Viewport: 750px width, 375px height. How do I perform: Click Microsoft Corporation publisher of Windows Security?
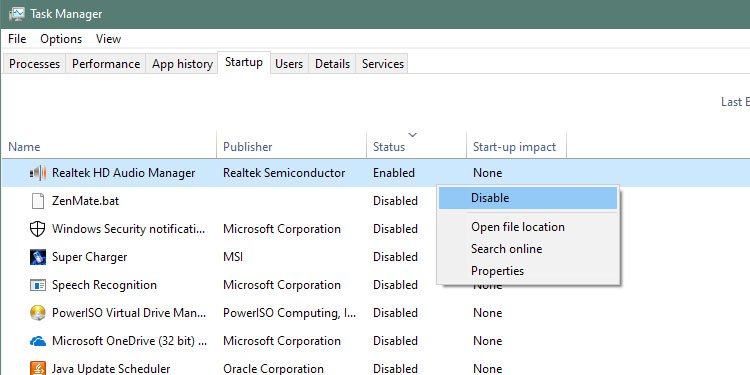click(282, 229)
